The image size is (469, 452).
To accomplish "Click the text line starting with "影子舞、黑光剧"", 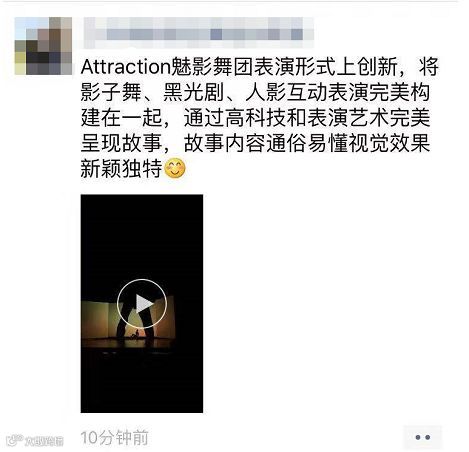I will [x=255, y=92].
